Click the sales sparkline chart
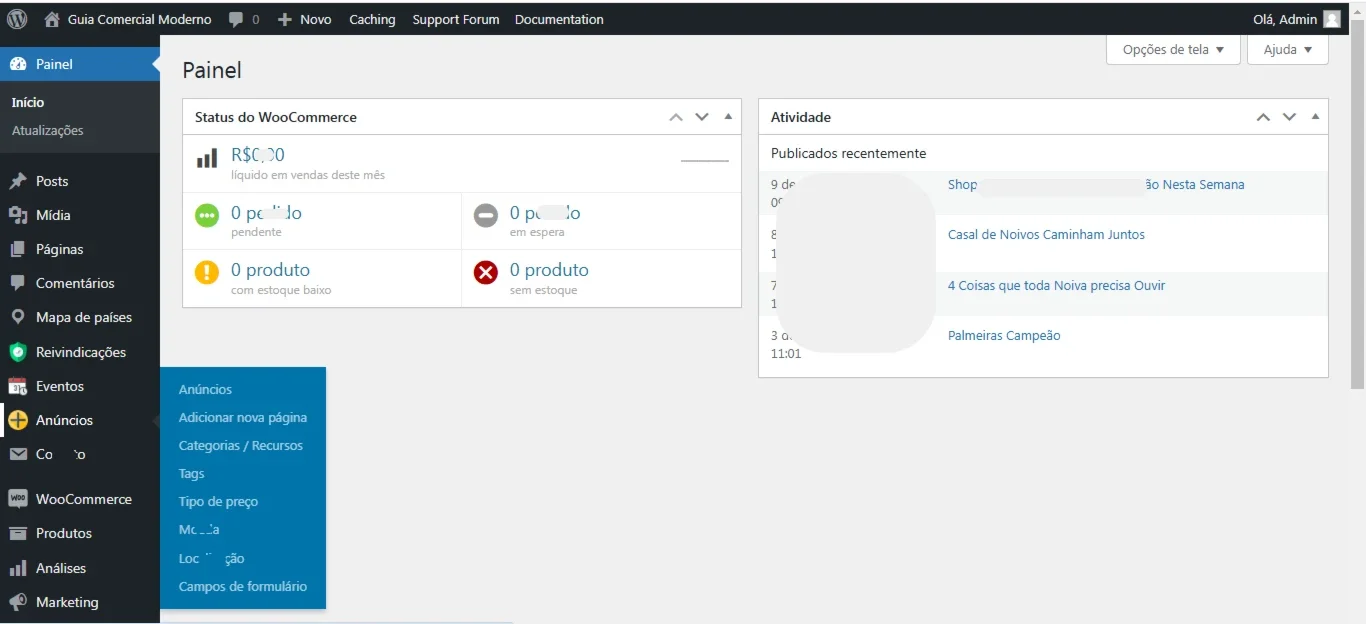This screenshot has height=624, width=1366. tap(704, 159)
